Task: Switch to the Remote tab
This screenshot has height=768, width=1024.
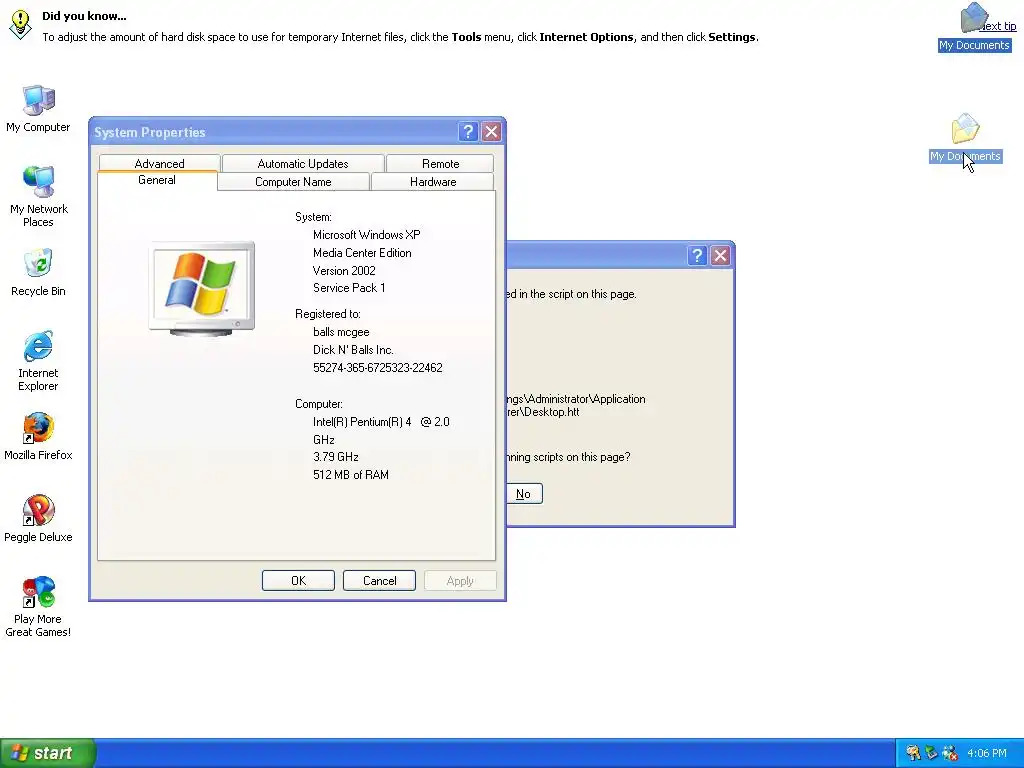Action: (x=440, y=163)
